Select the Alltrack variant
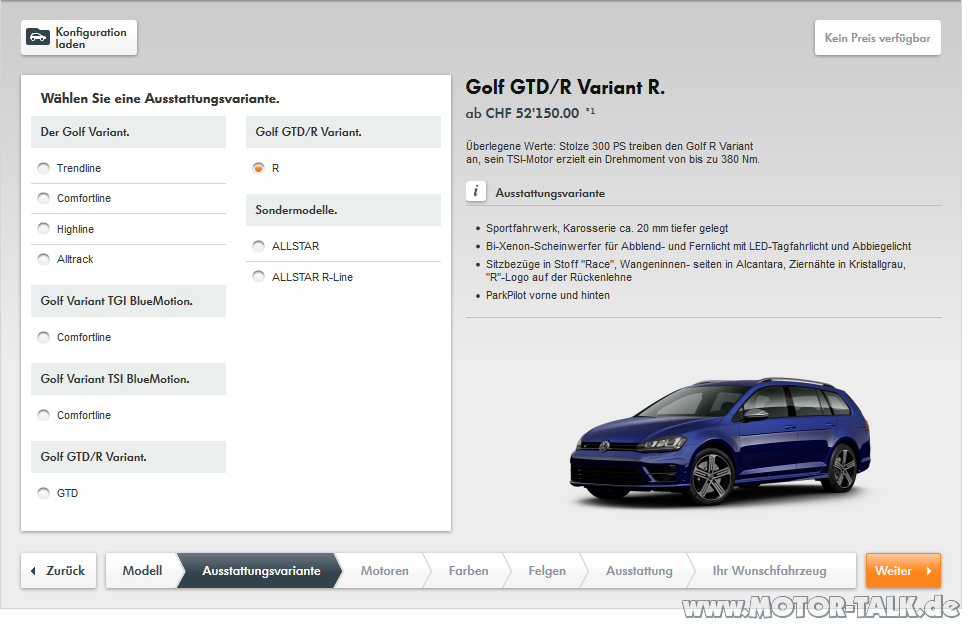Viewport: 969px width, 624px height. click(43, 258)
